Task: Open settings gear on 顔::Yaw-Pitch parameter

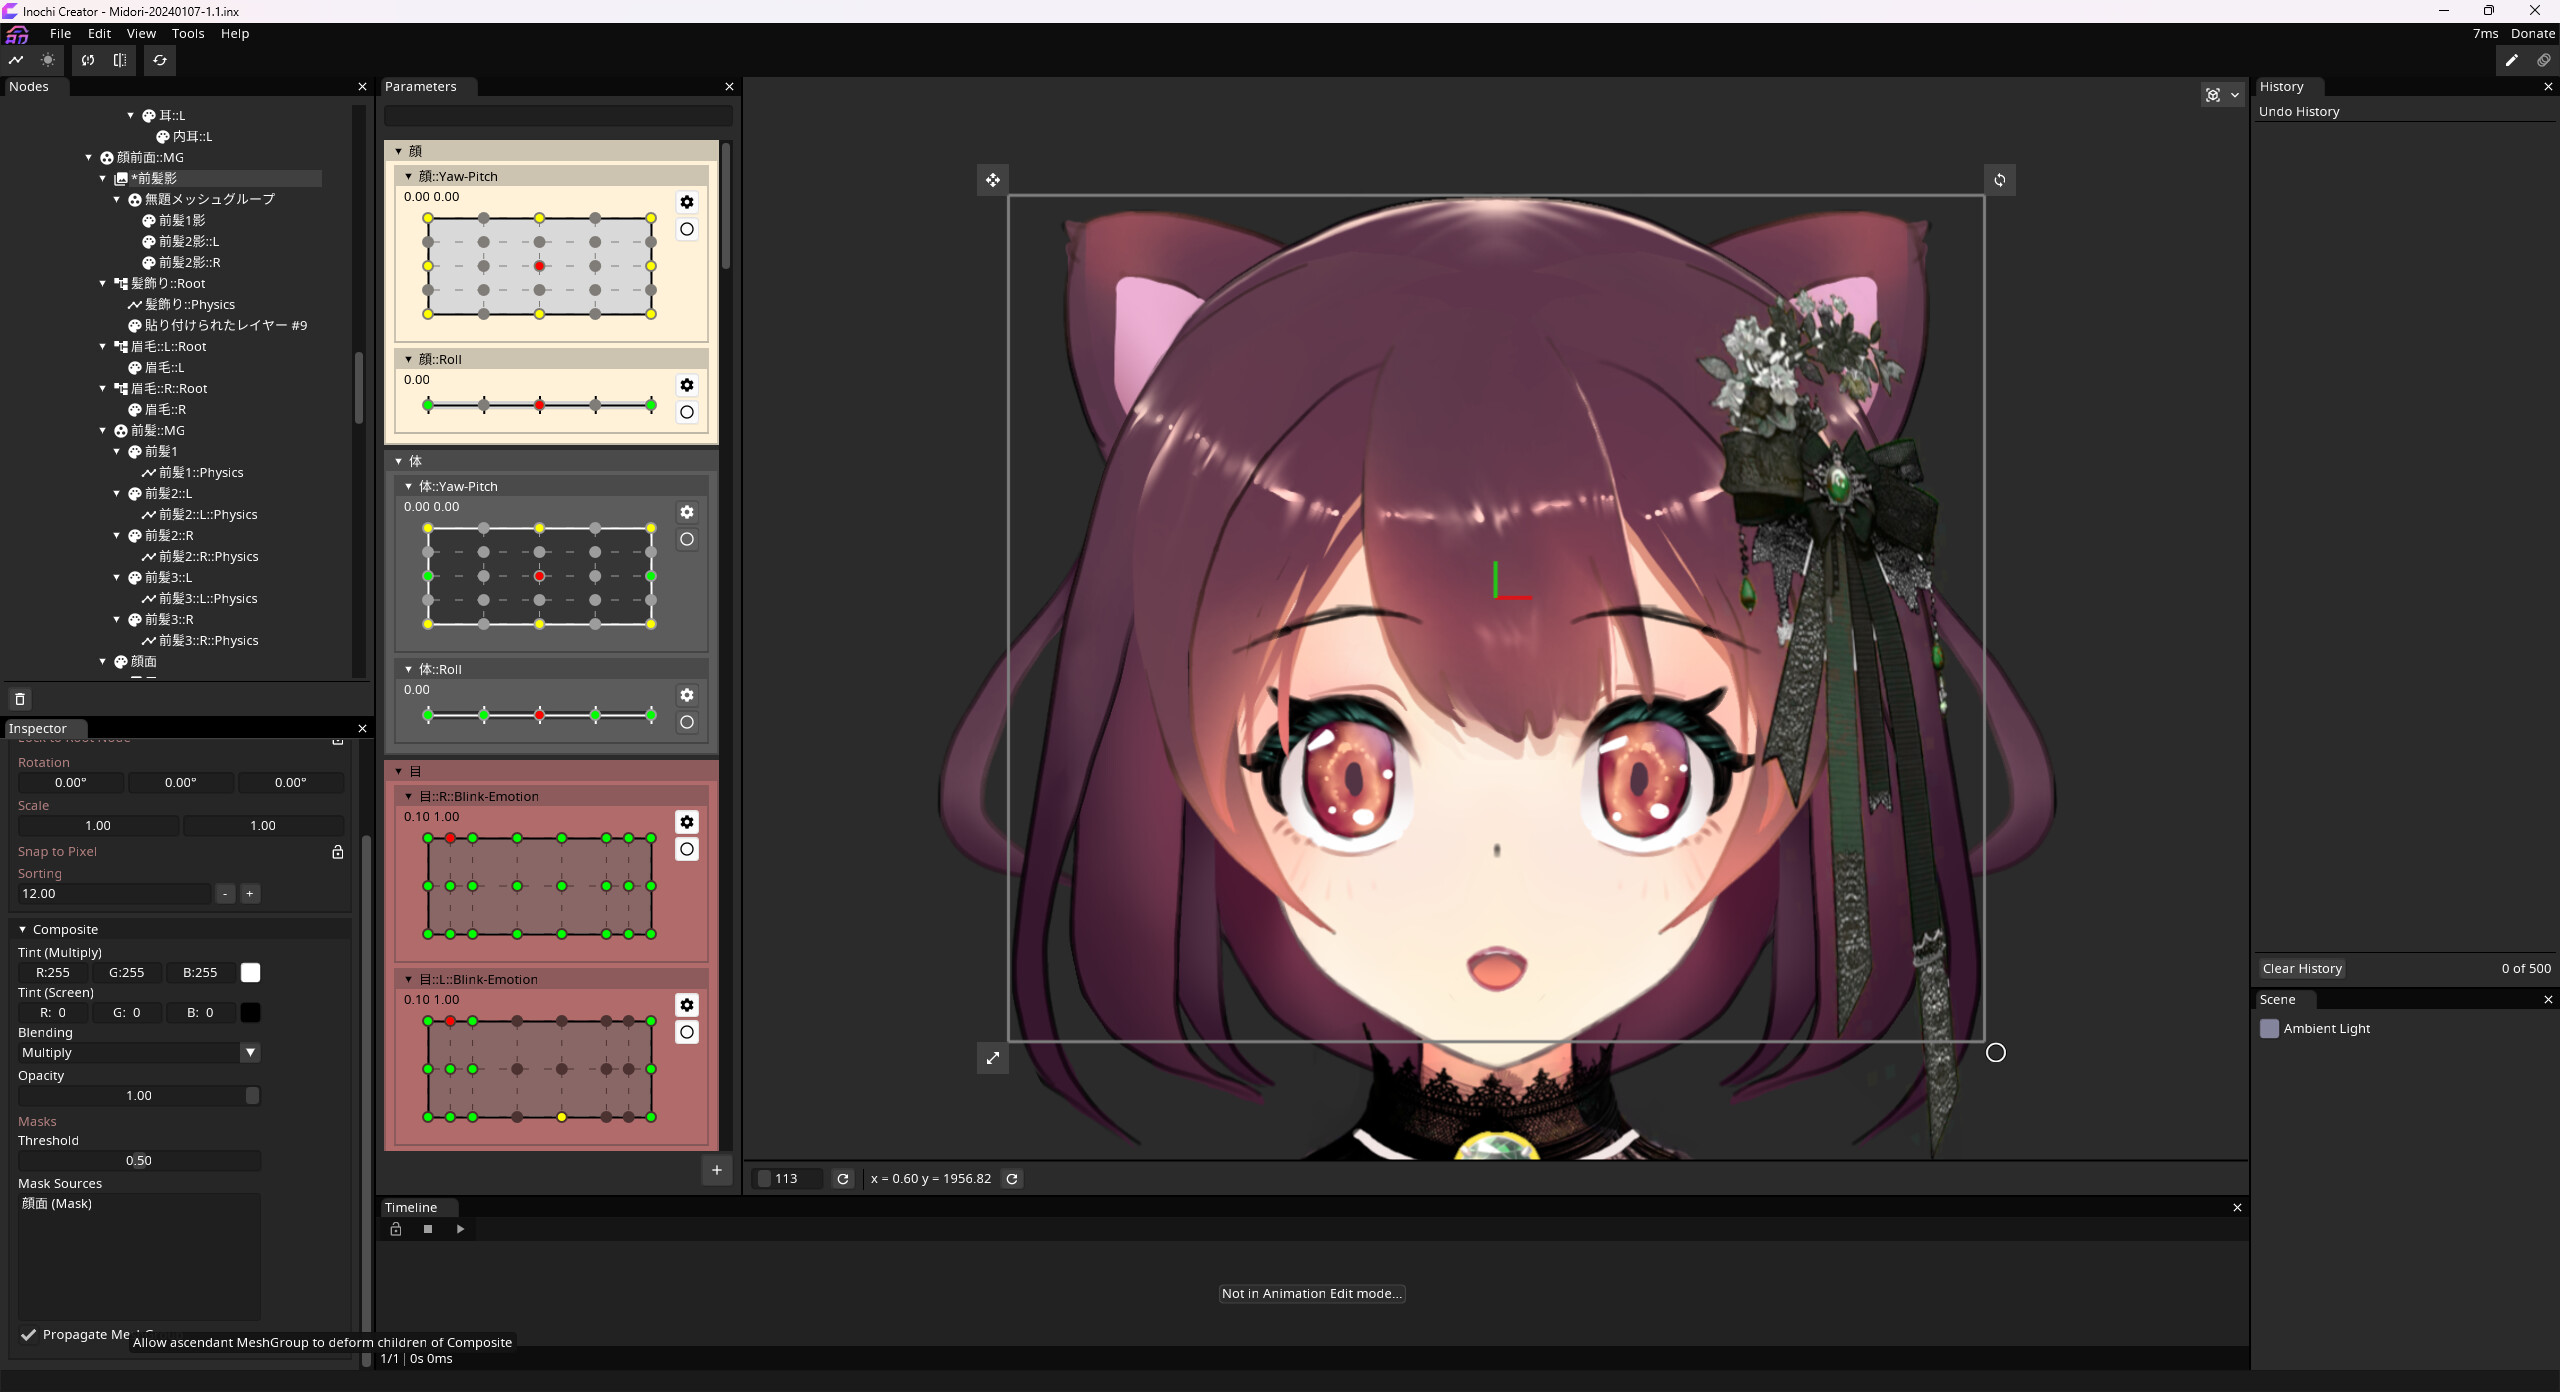Action: click(687, 202)
